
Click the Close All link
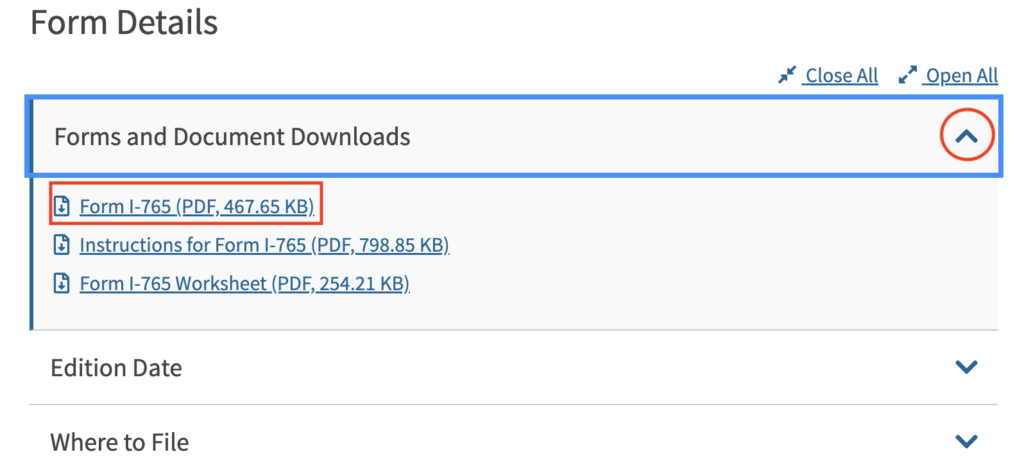pos(841,76)
